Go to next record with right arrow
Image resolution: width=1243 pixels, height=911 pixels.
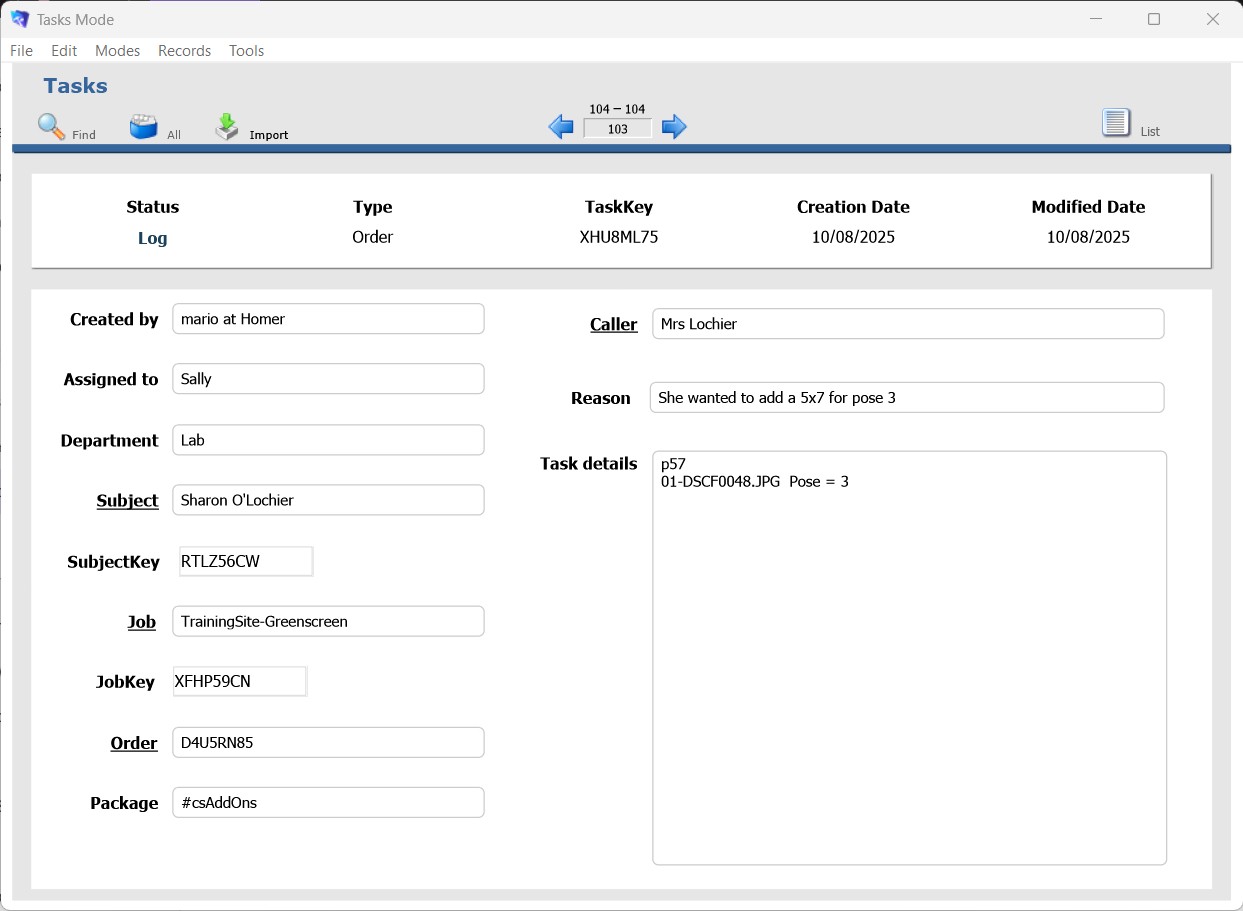click(675, 127)
